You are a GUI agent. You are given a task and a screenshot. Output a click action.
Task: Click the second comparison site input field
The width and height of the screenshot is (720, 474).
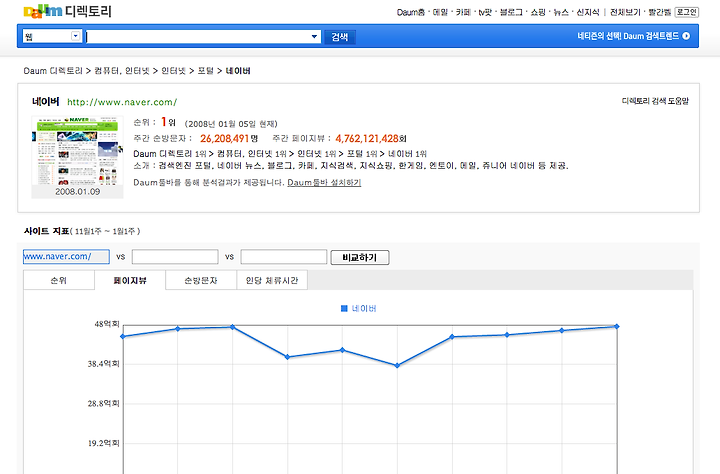pos(175,257)
